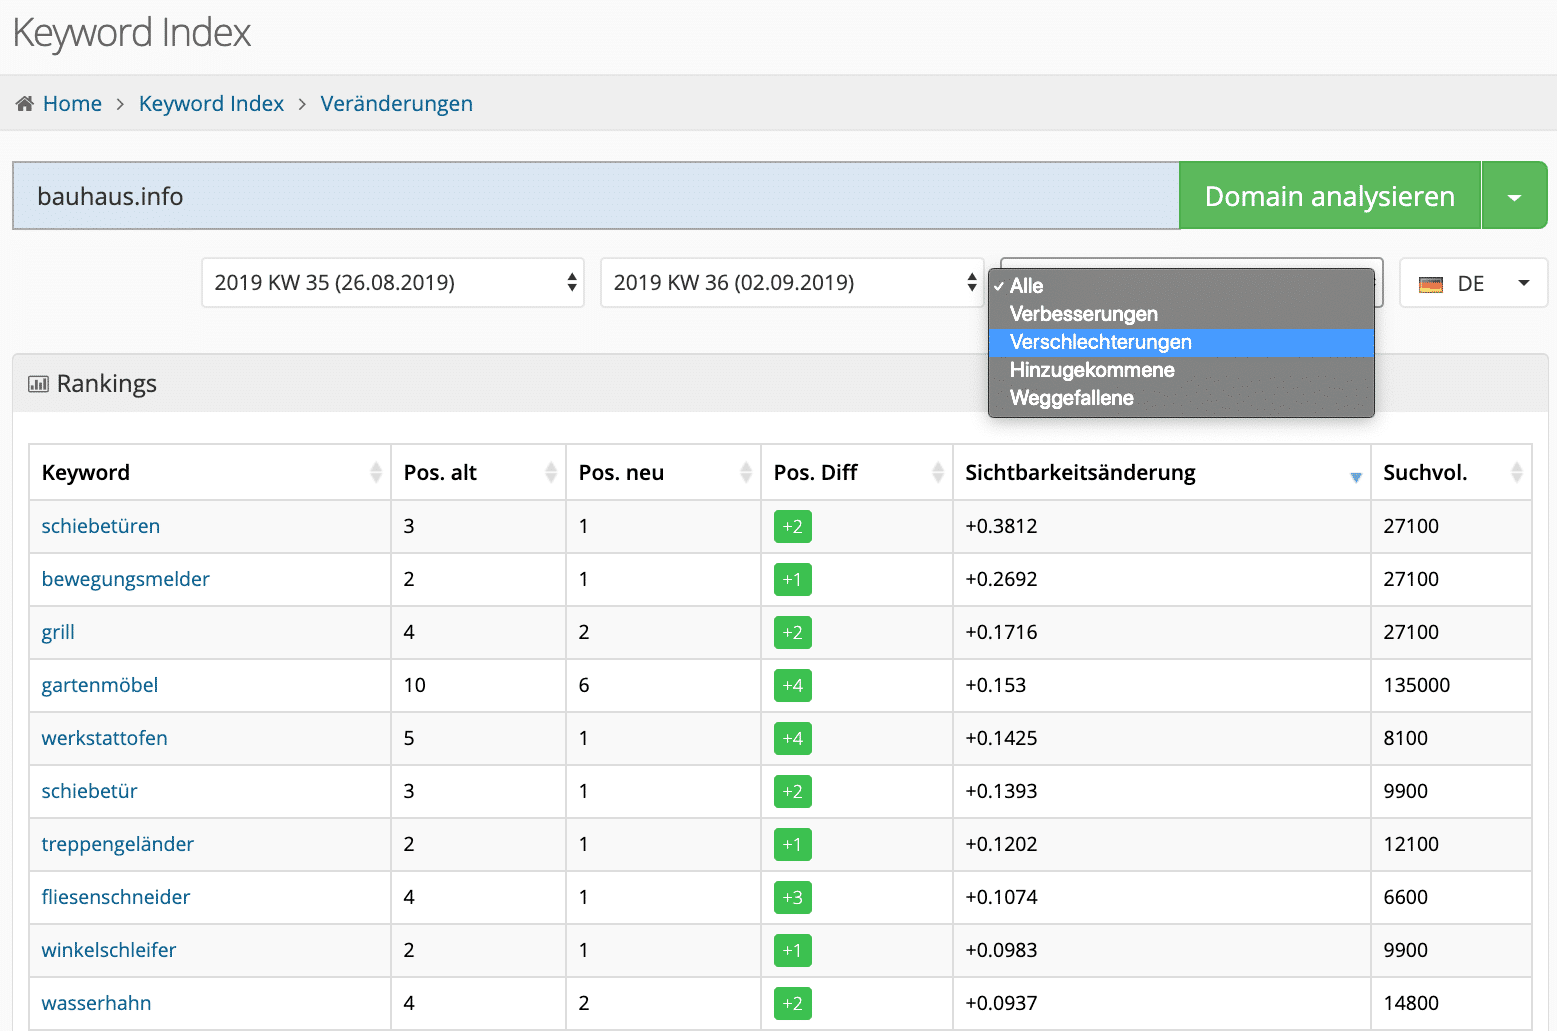
Task: Select Alle in filter menu
Action: coord(1181,286)
